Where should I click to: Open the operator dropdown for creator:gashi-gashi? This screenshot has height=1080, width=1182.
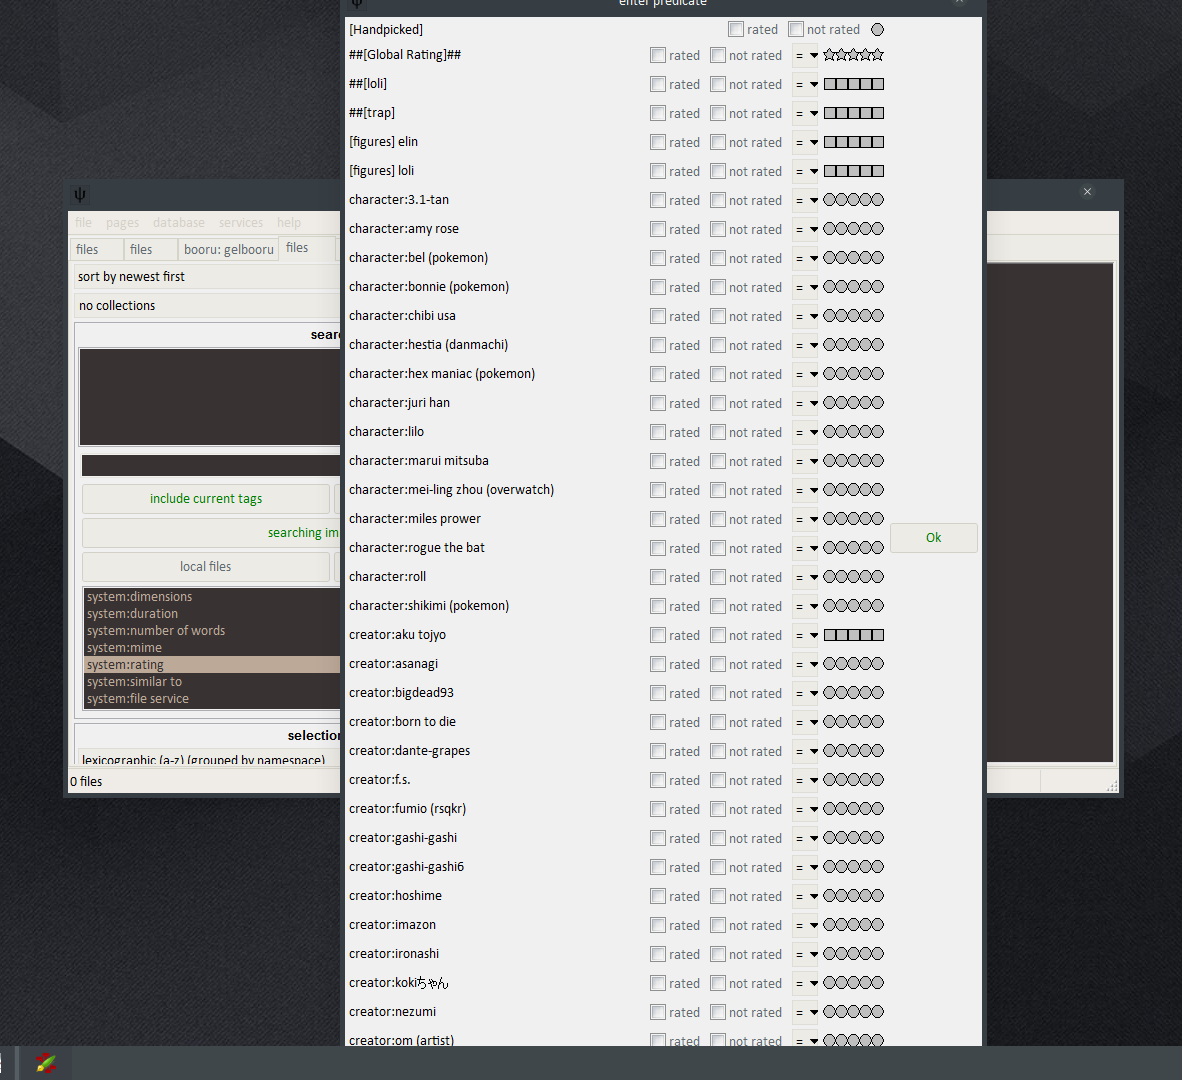tap(806, 838)
